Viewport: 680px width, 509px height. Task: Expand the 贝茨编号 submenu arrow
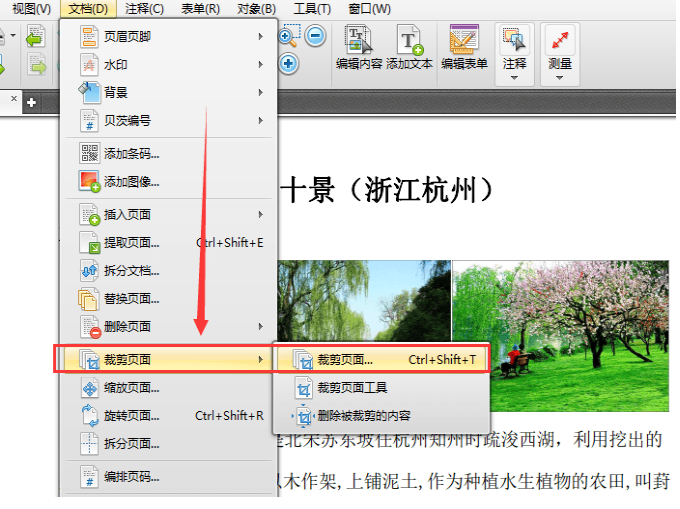pos(261,121)
